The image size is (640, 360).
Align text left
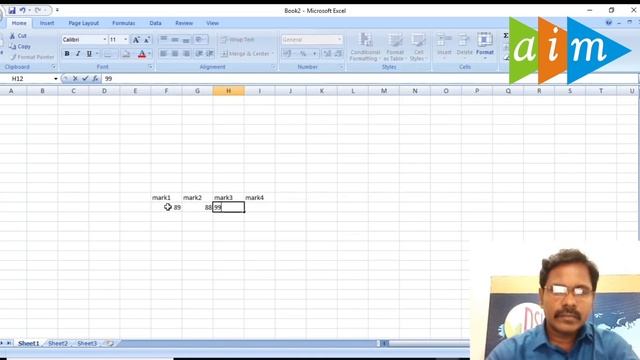[164, 54]
